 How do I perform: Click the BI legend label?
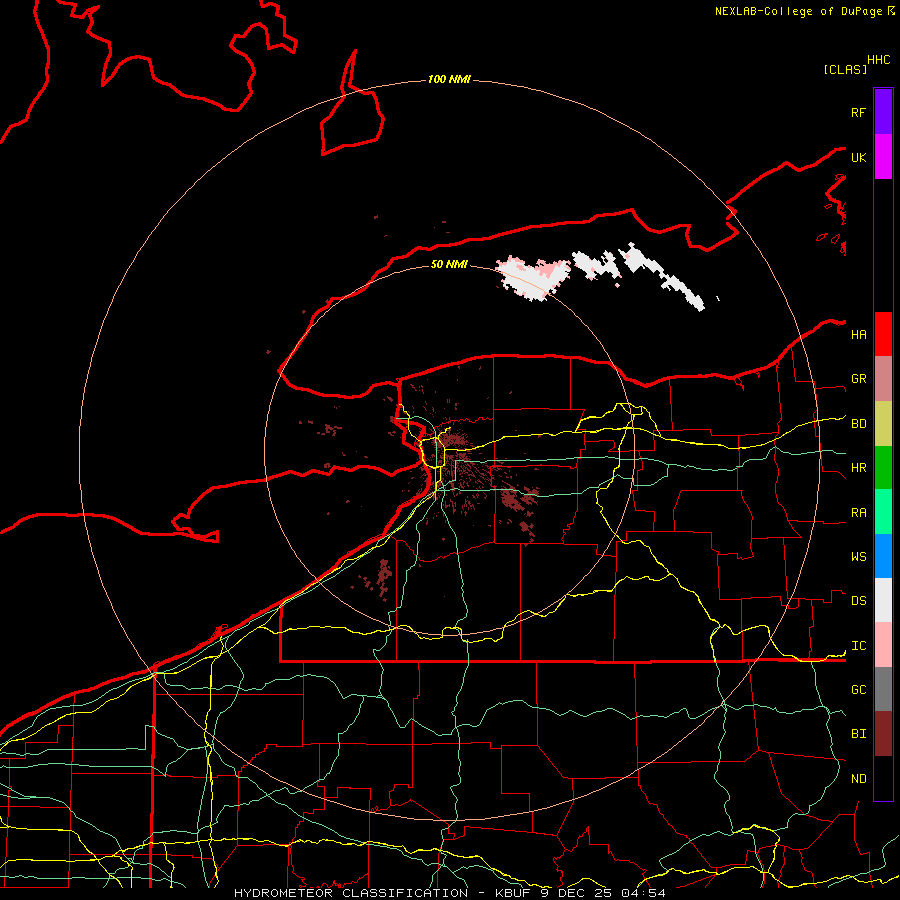tap(859, 734)
